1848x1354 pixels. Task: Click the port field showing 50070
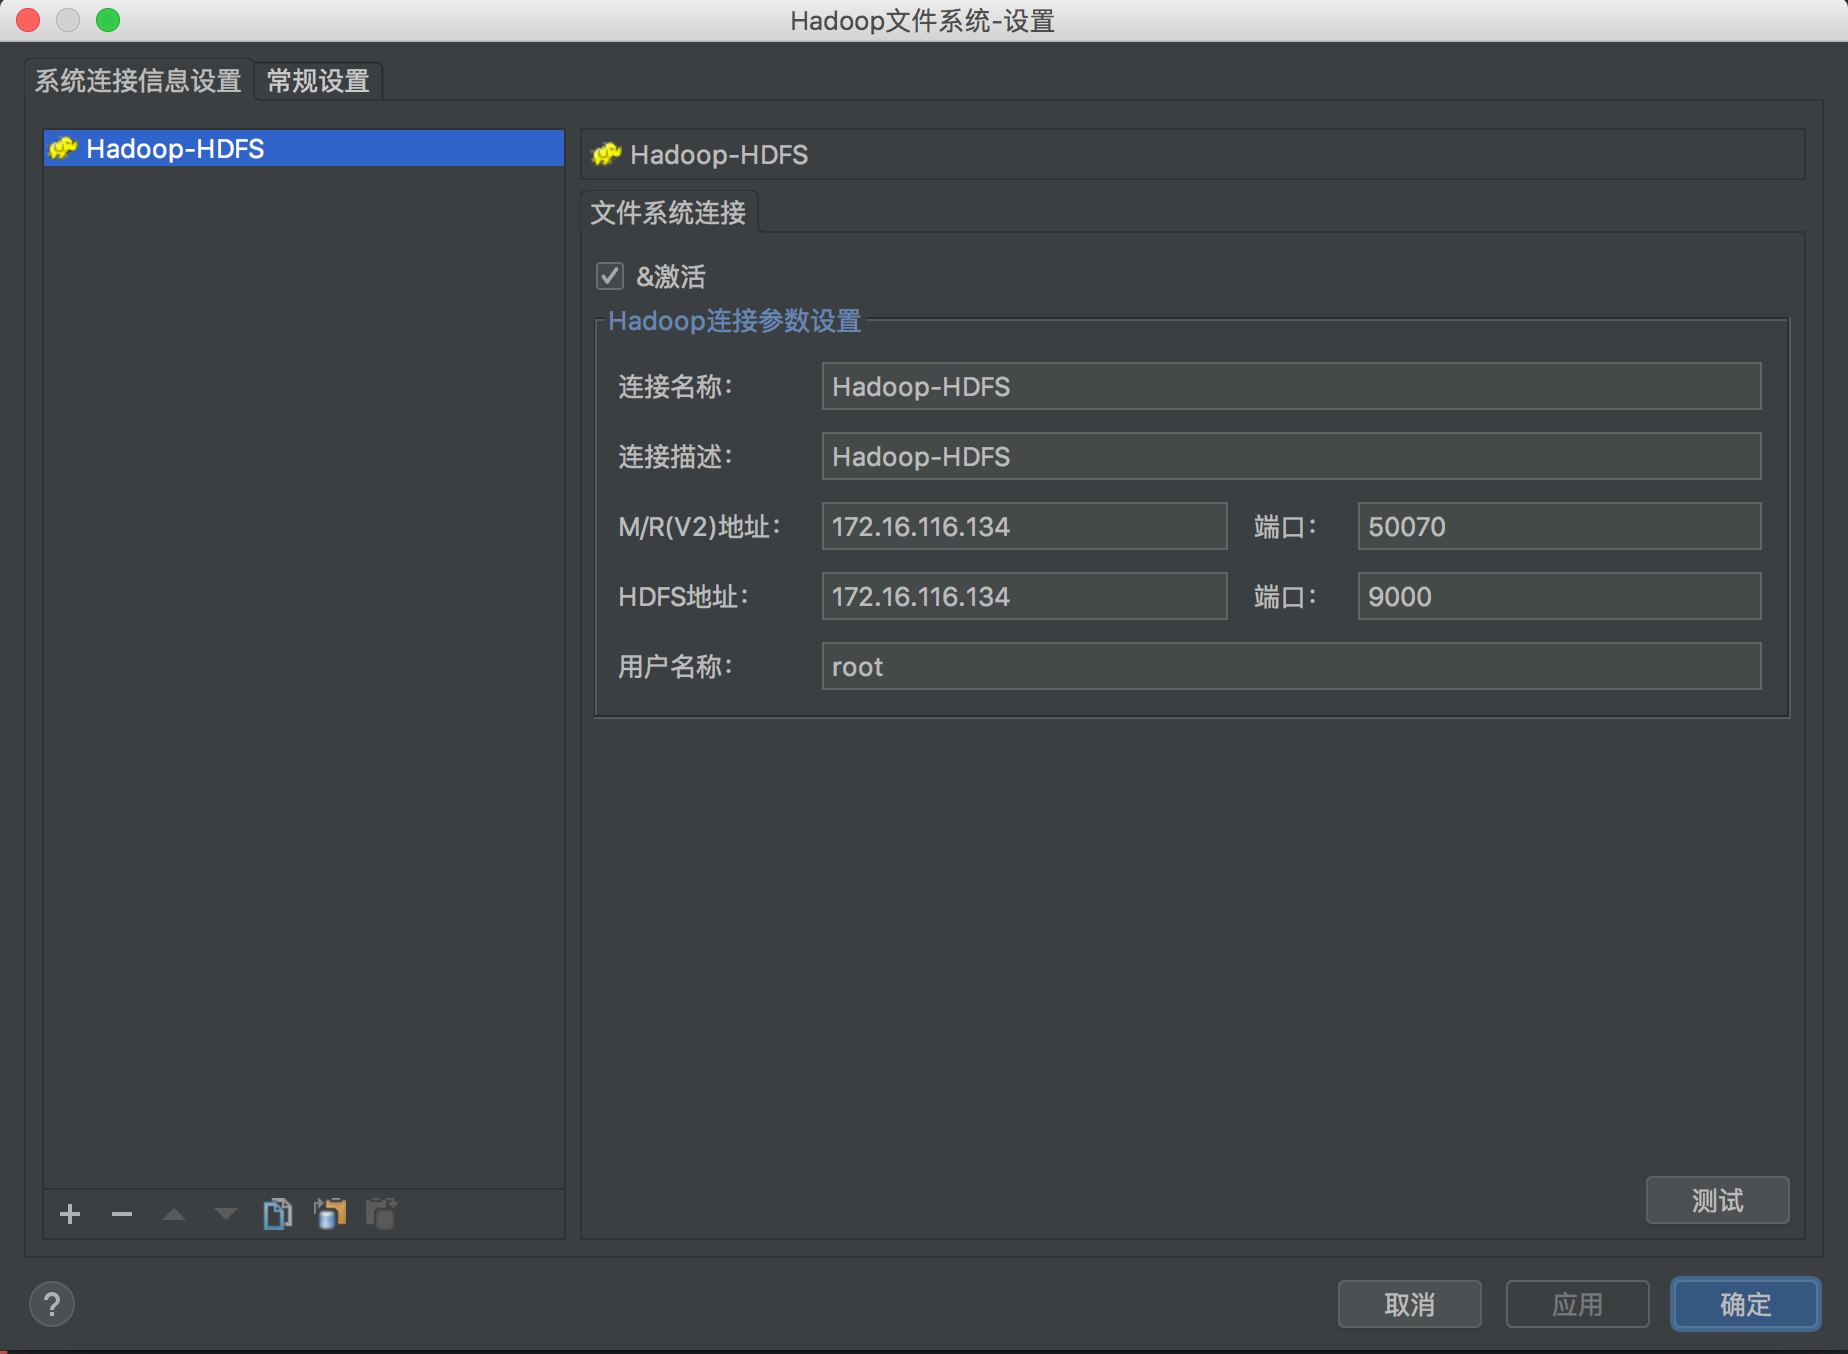1559,526
